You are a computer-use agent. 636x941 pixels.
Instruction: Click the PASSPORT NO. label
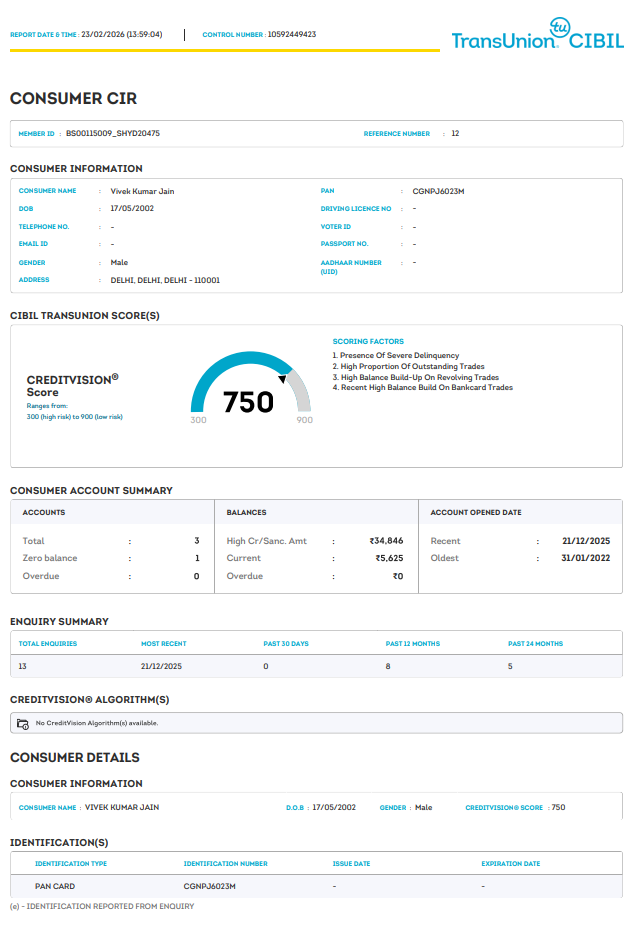click(344, 244)
